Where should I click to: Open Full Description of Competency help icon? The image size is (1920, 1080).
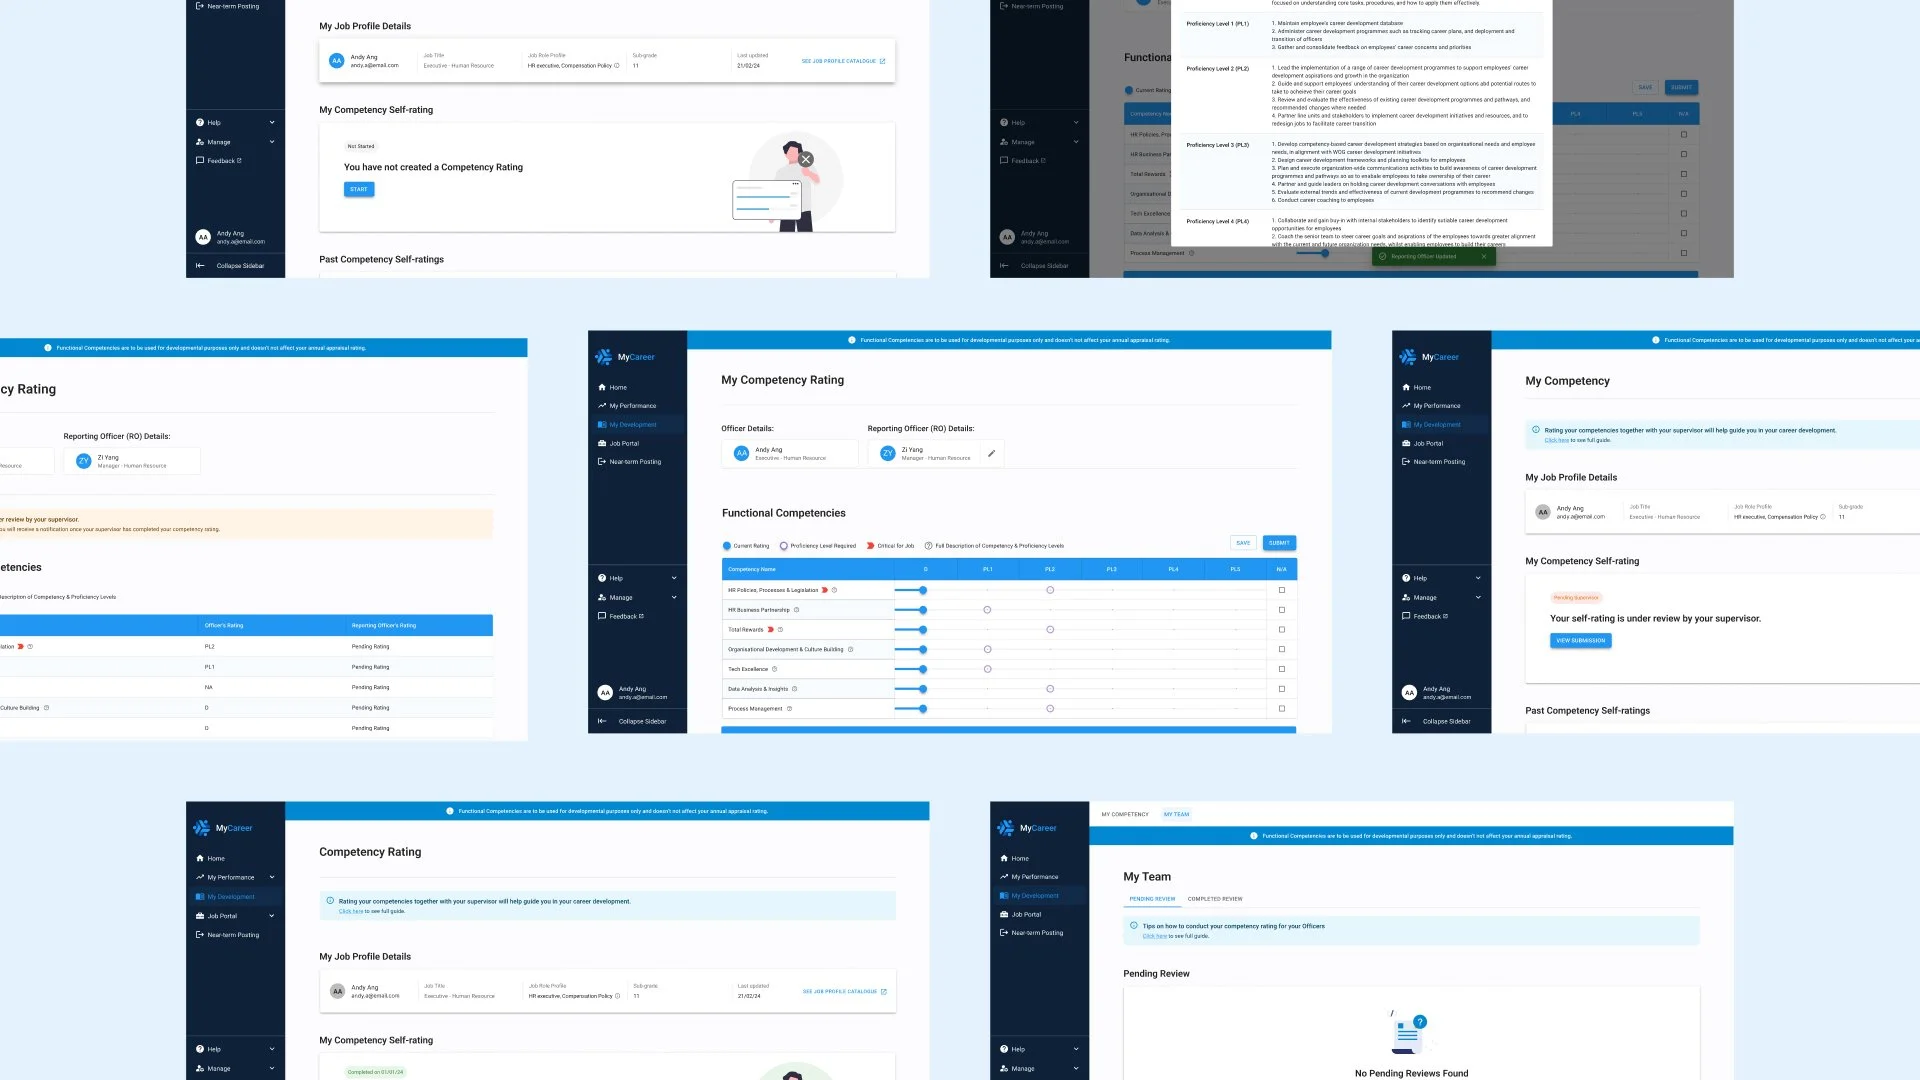tap(928, 546)
